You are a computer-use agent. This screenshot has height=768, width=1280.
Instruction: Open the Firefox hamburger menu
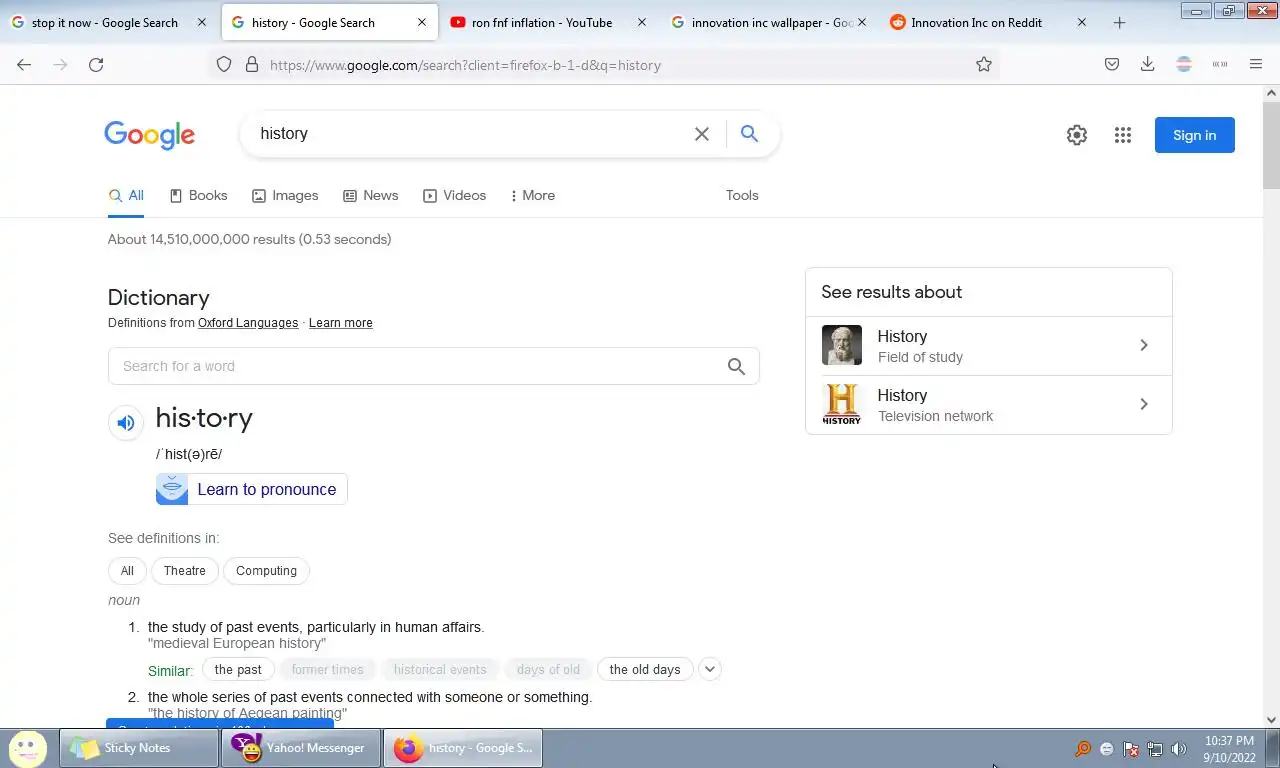[x=1256, y=64]
